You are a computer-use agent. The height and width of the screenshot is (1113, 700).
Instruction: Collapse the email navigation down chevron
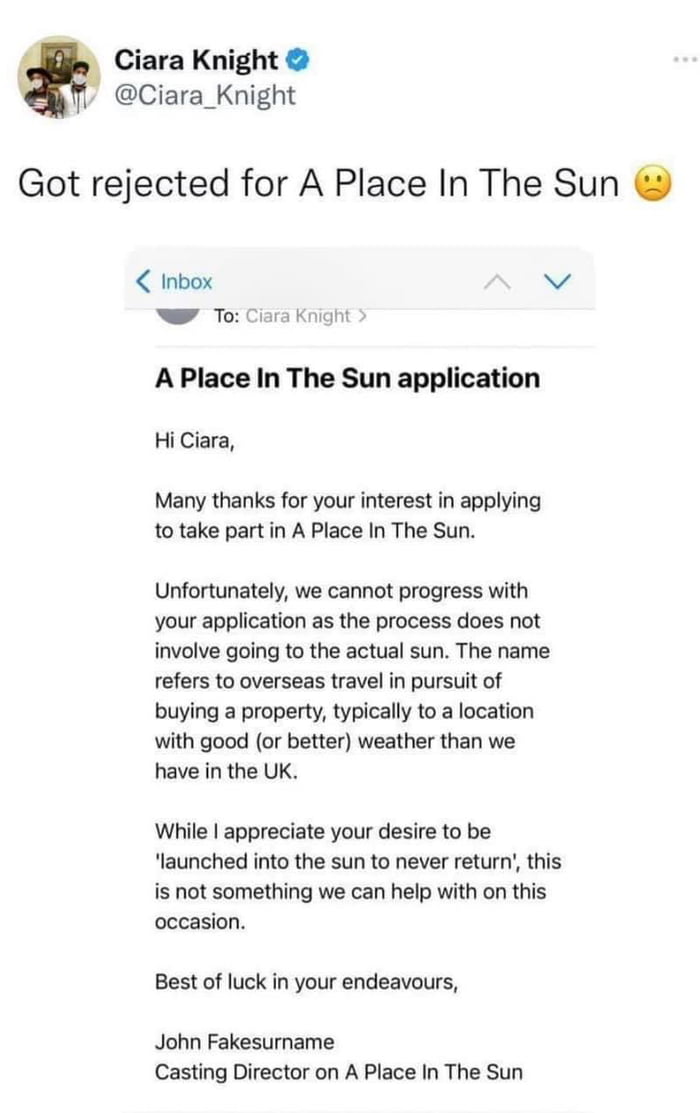[x=556, y=281]
